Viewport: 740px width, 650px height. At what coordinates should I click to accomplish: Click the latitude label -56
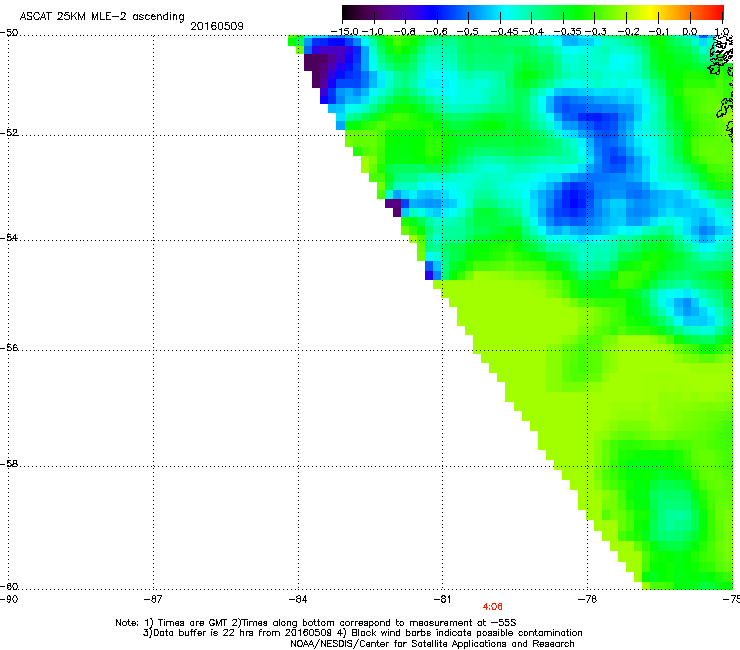9,347
